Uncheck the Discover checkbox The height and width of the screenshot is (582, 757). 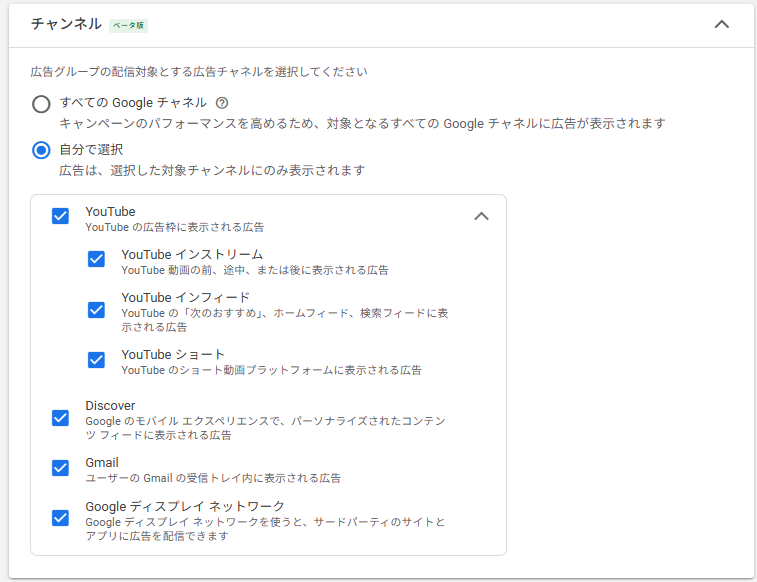click(x=60, y=417)
